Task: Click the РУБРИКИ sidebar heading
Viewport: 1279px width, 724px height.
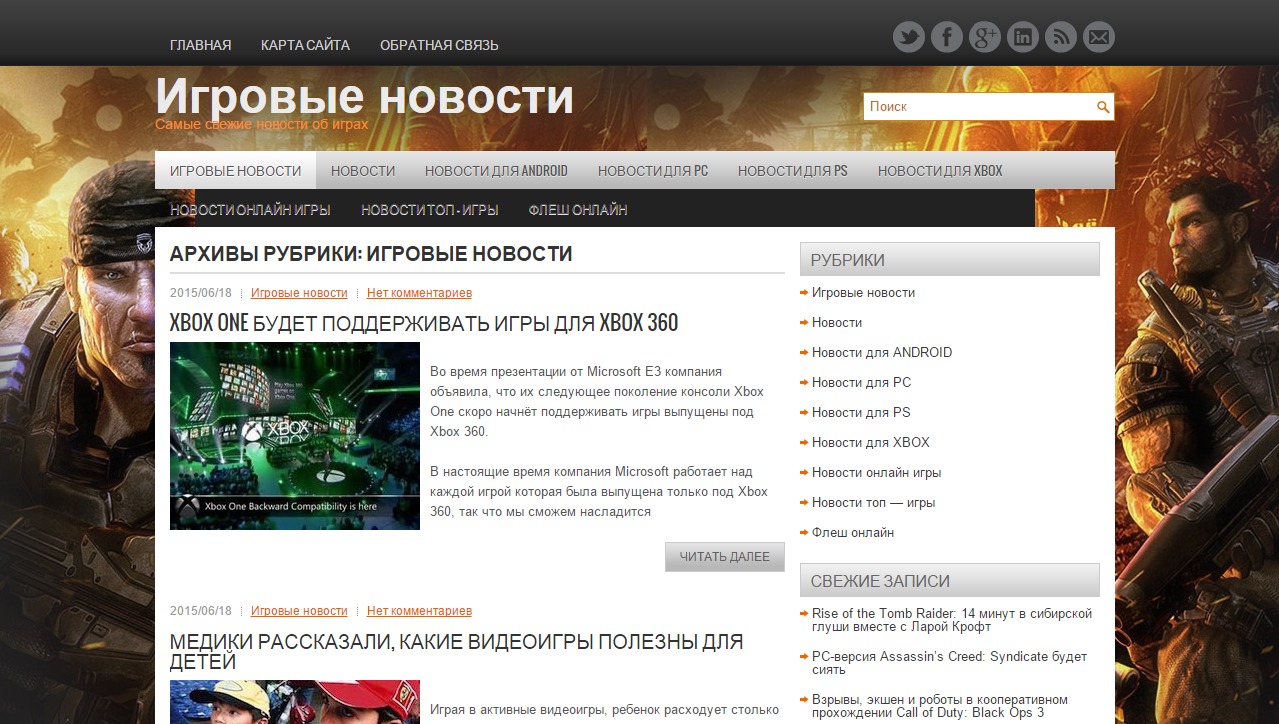Action: (950, 259)
